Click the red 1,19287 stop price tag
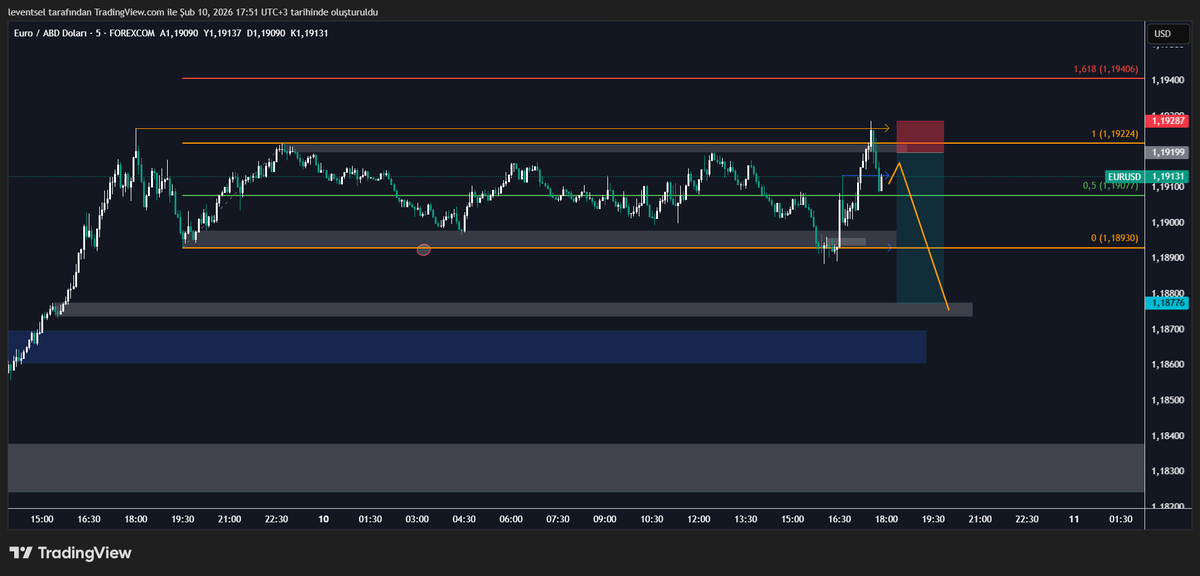 pos(1169,120)
